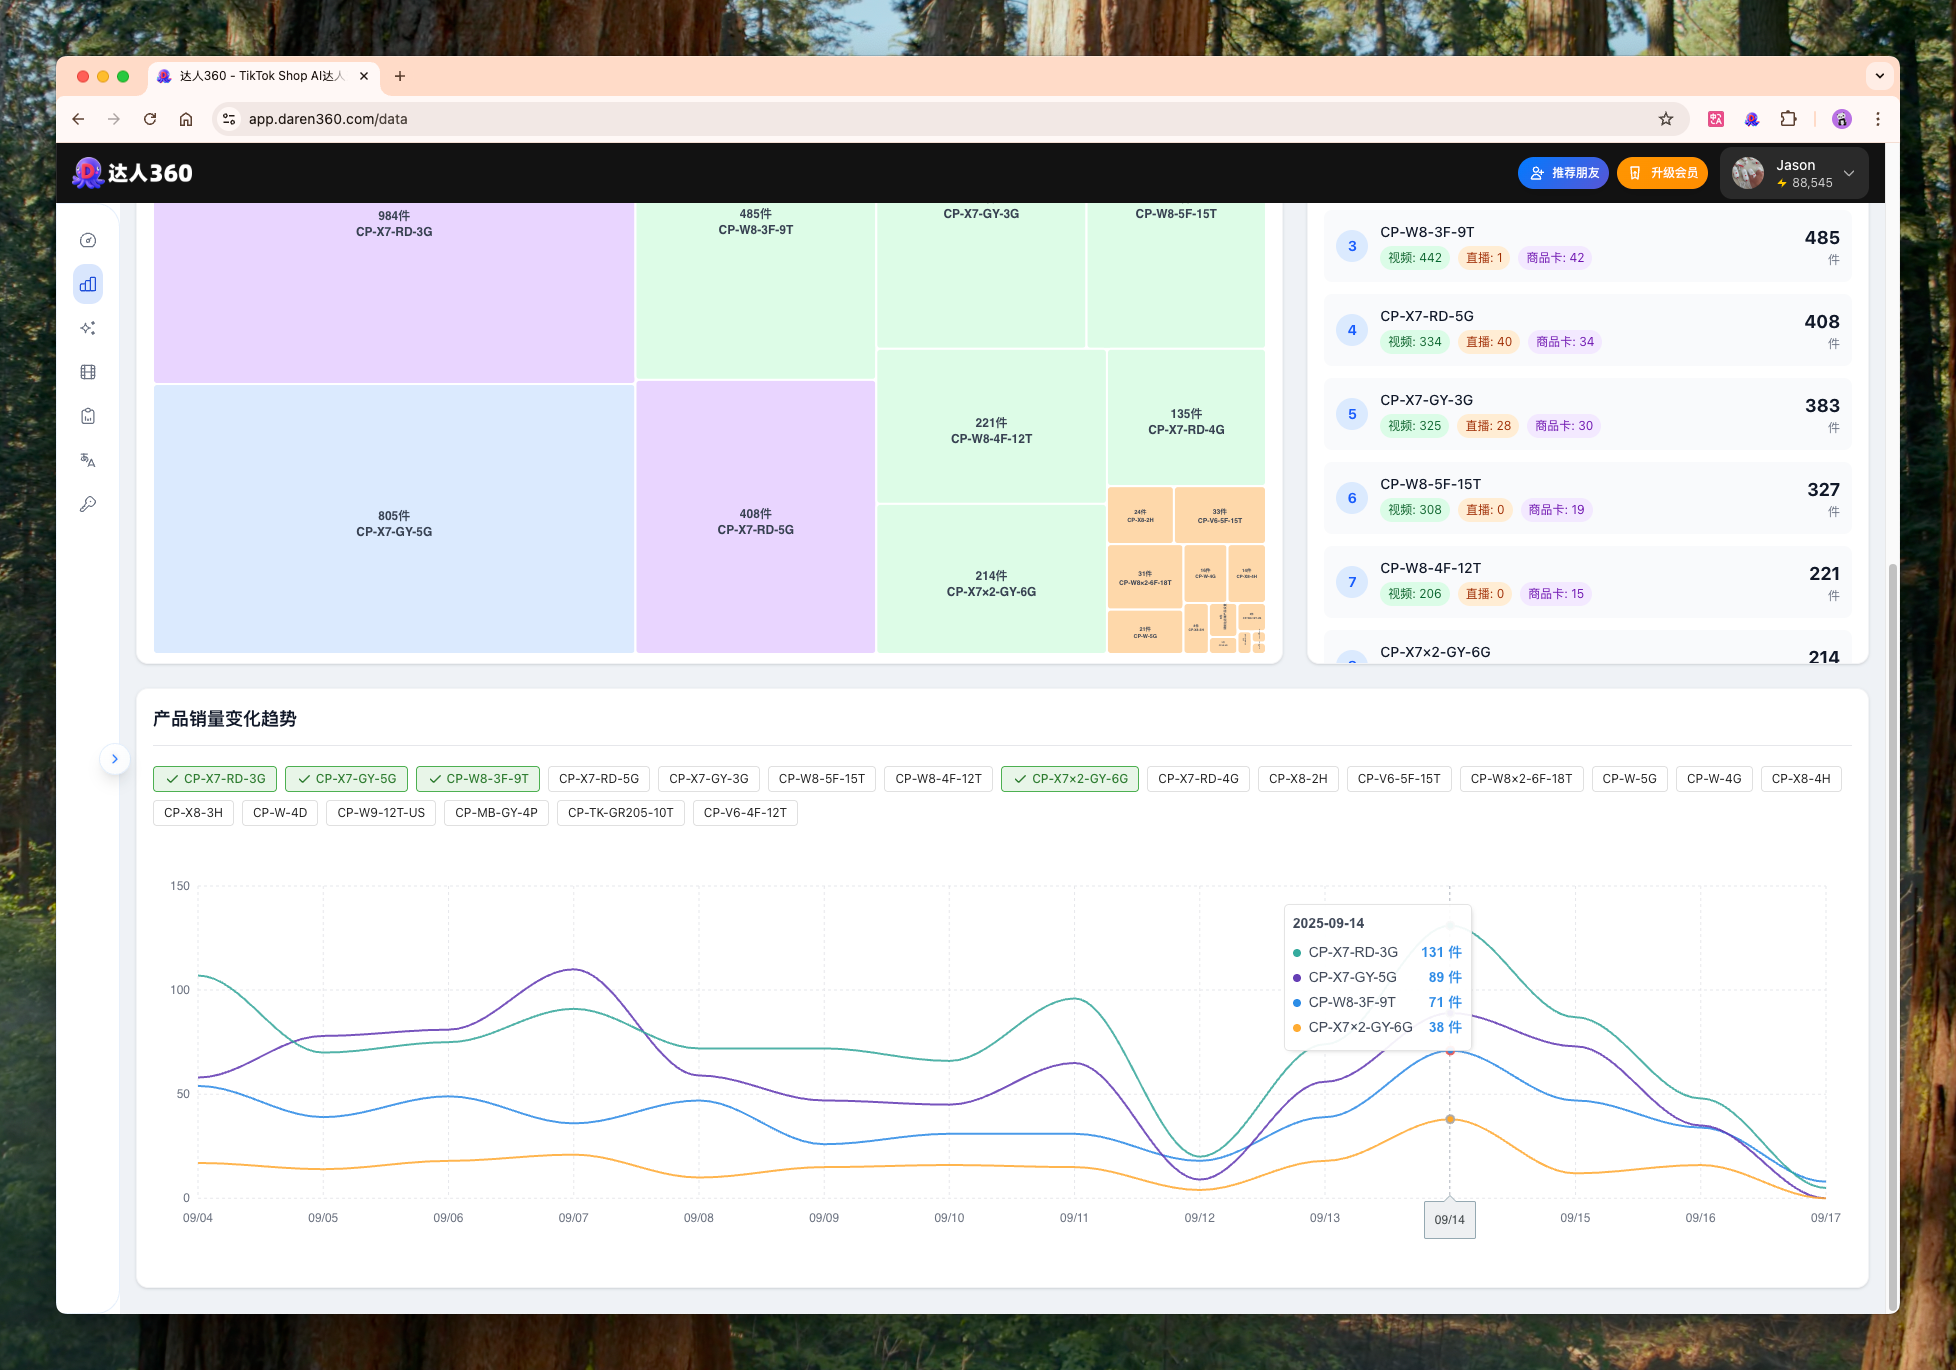This screenshot has width=1956, height=1370.
Task: Open the key icon in sidebar
Action: click(88, 504)
